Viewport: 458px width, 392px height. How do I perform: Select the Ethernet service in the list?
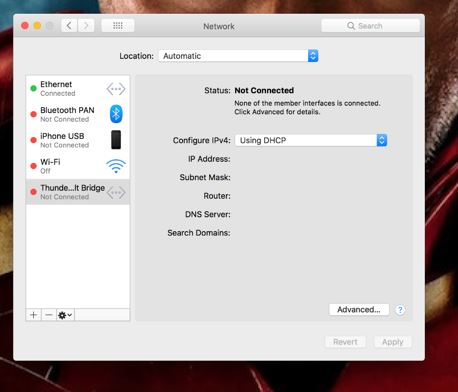coord(78,88)
